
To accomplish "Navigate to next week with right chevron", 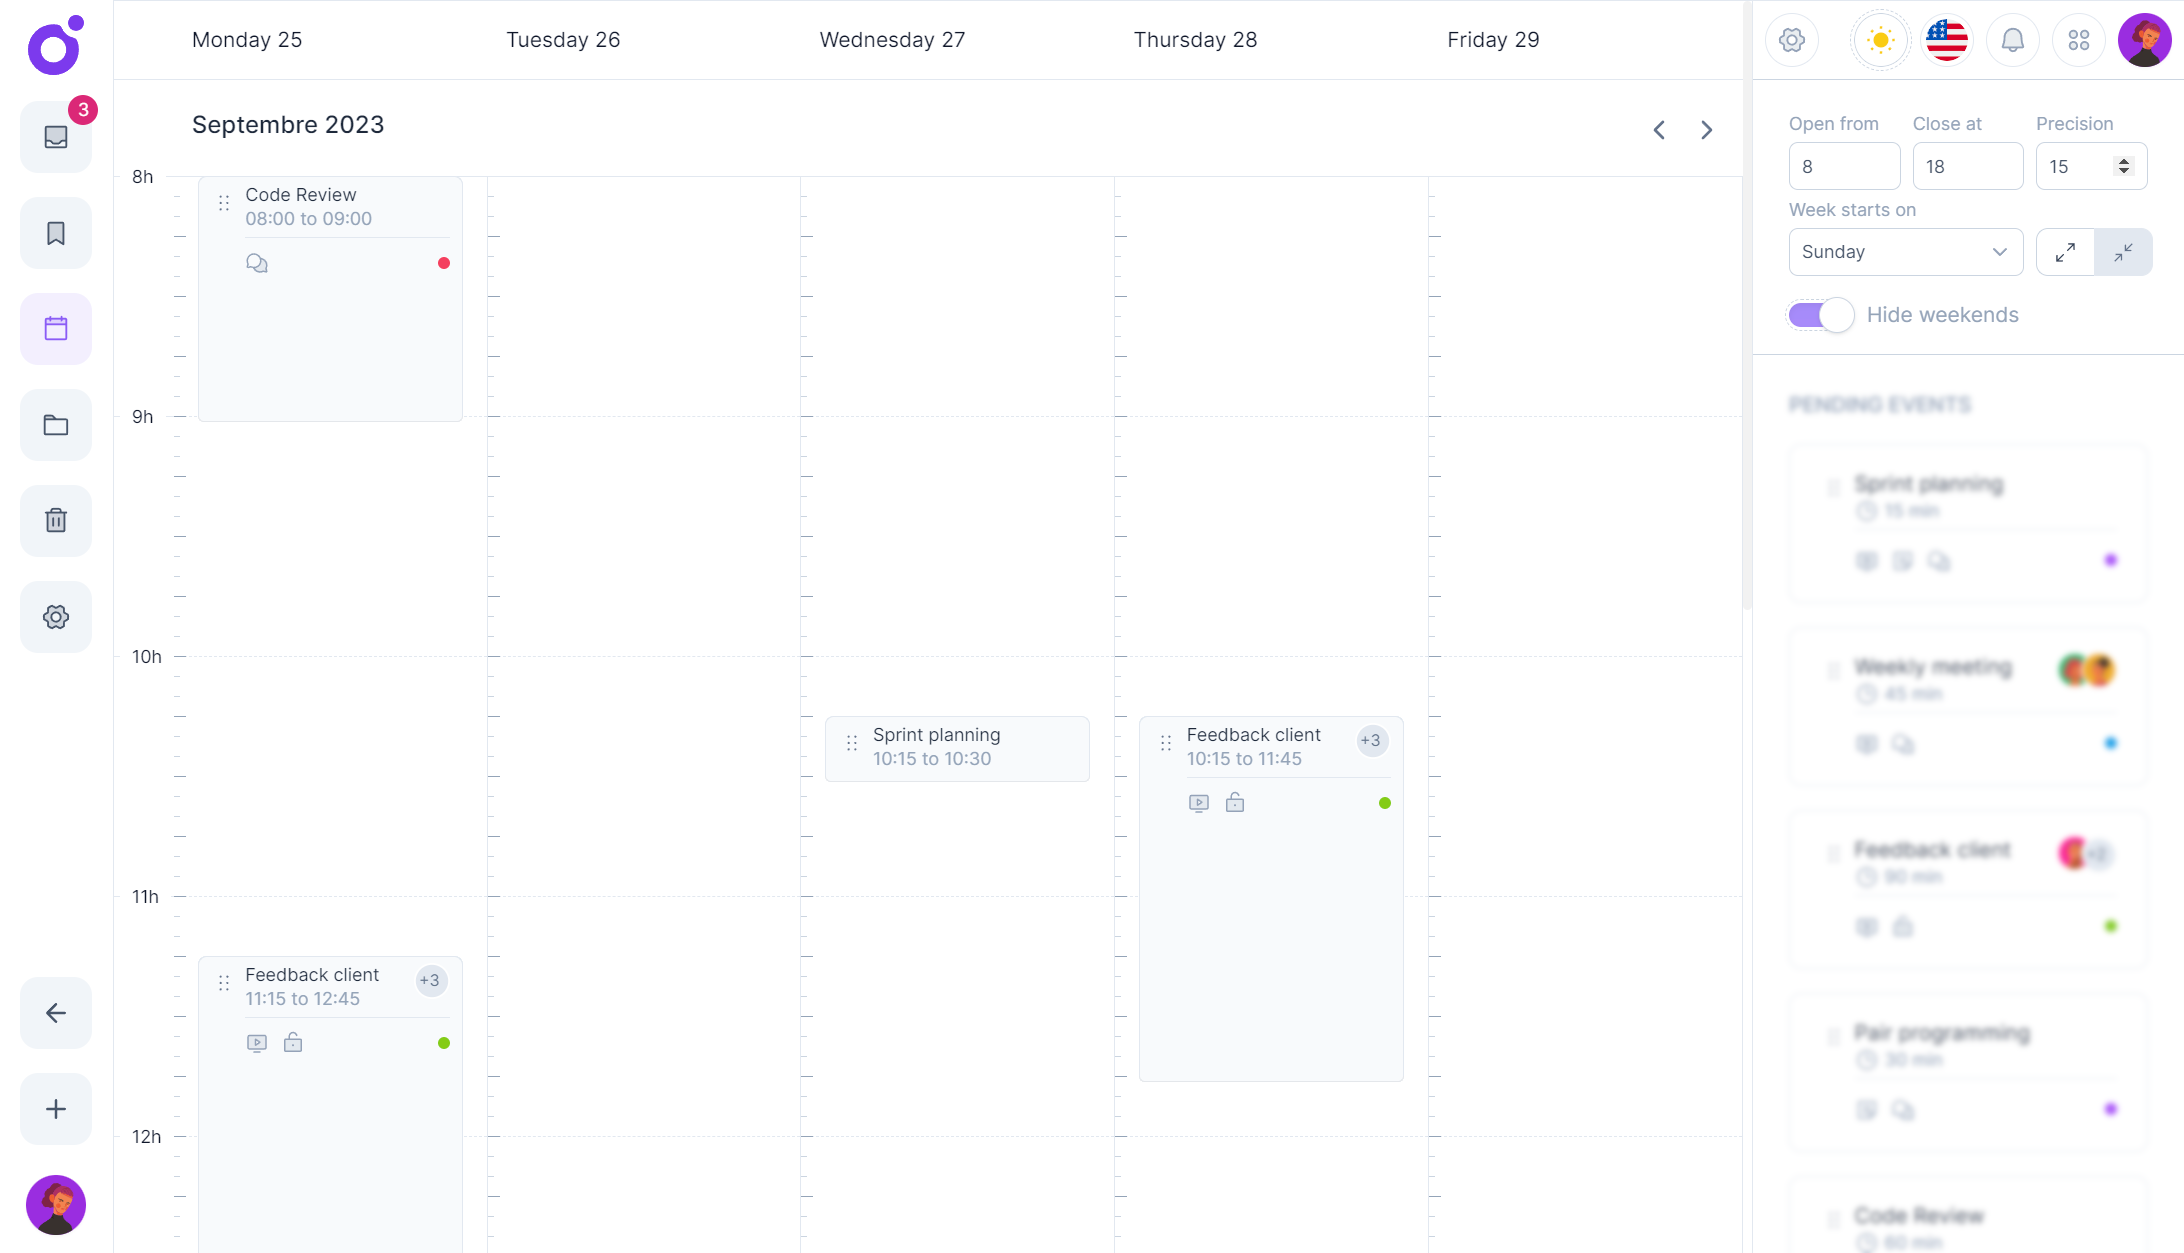I will (1706, 129).
